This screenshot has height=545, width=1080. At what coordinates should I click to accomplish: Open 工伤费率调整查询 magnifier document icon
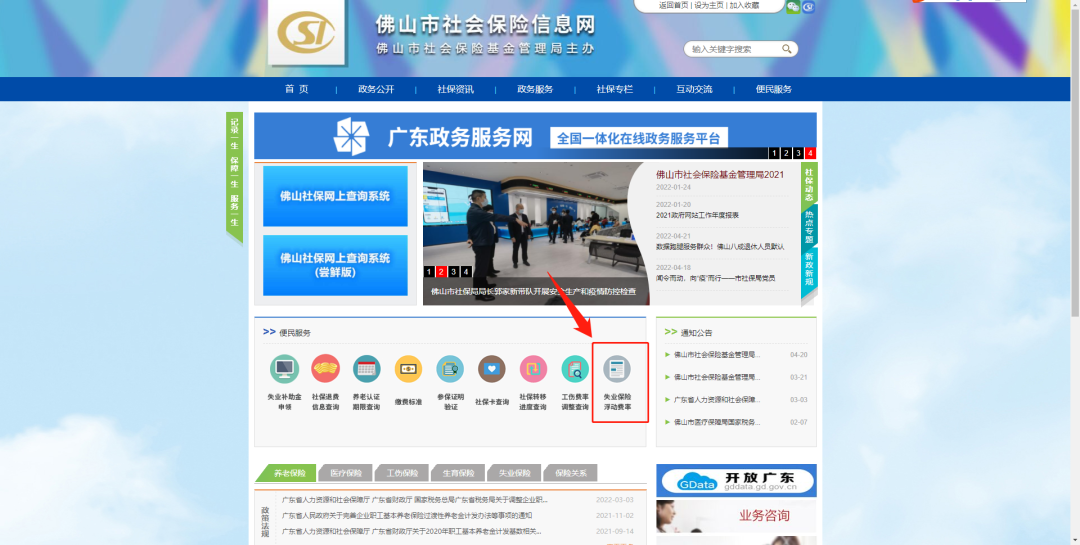[x=575, y=369]
